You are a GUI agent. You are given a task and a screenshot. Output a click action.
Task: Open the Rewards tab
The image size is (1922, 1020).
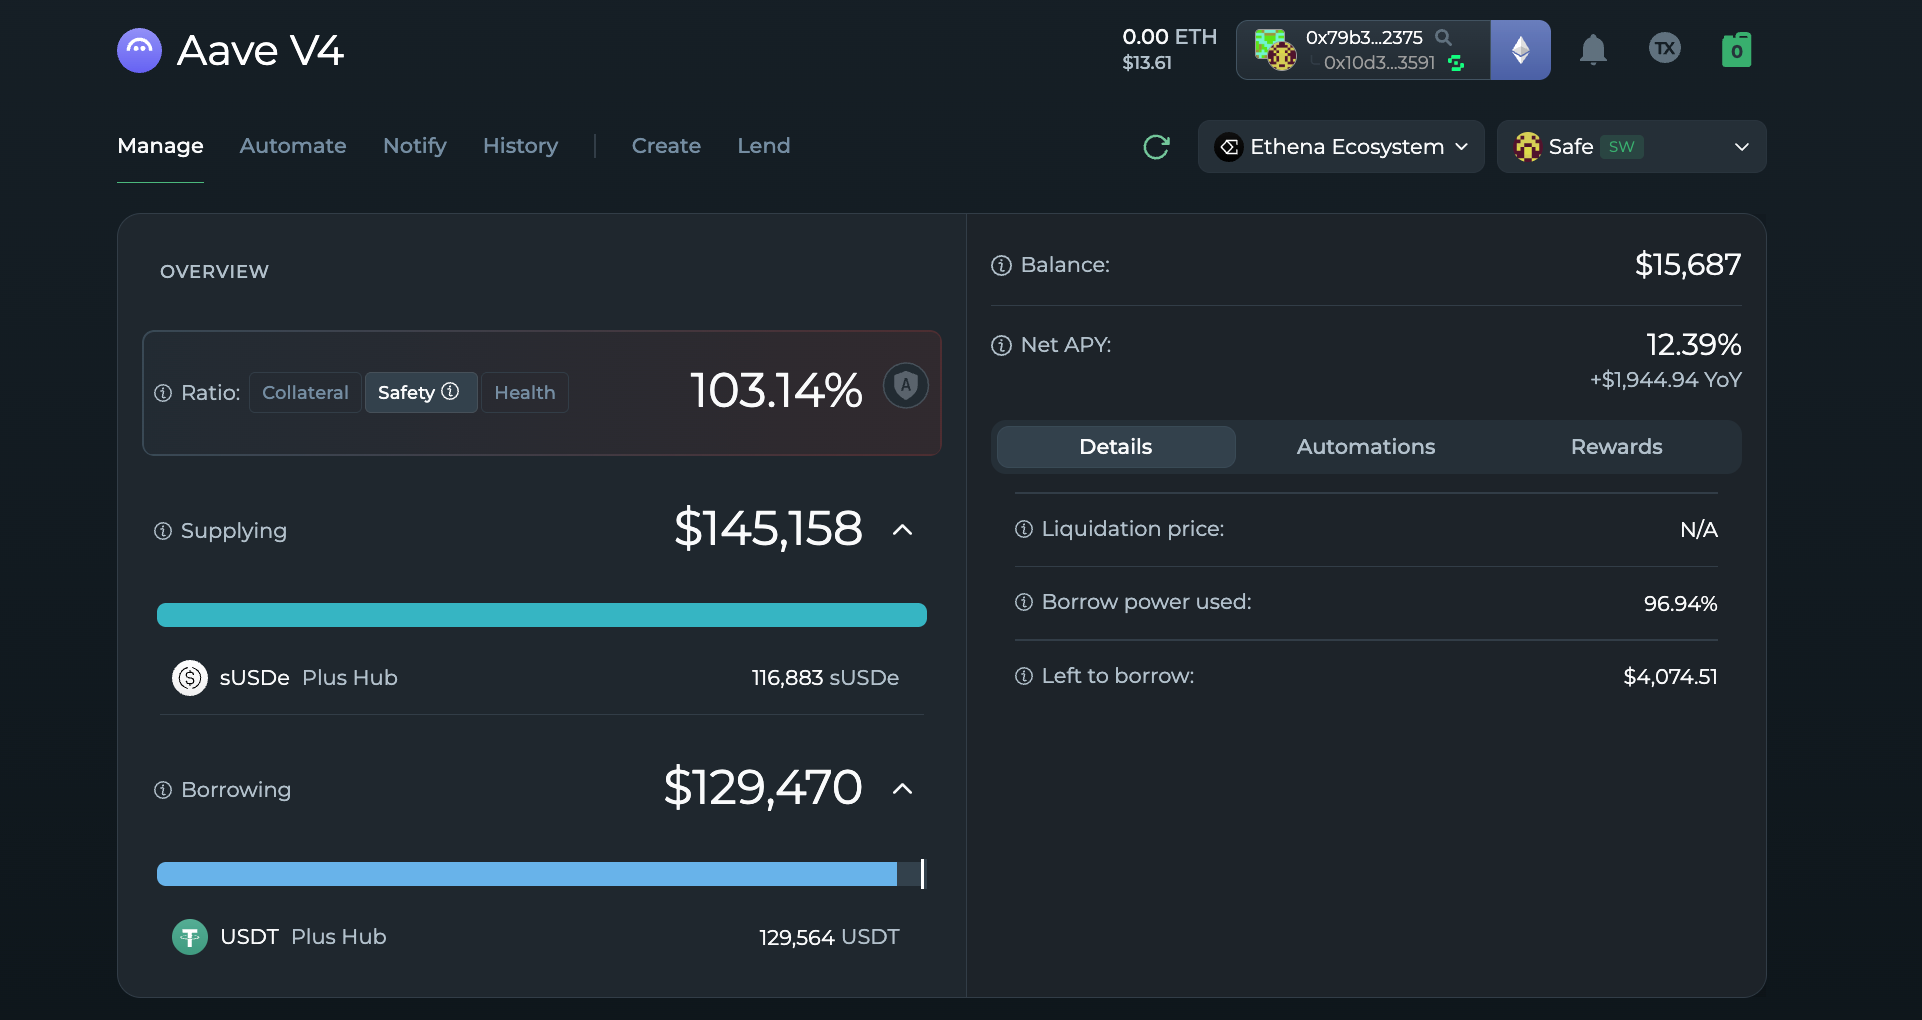click(x=1616, y=447)
